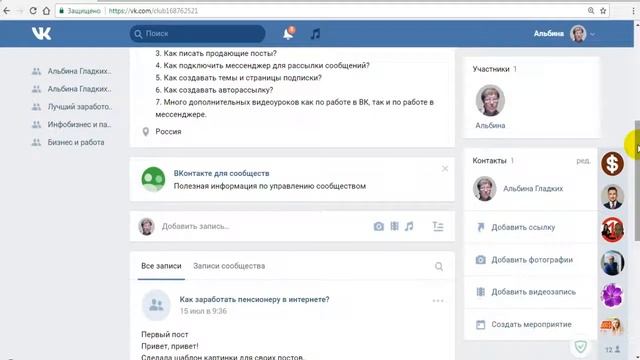Open the post's three-dot options menu

[438, 301]
